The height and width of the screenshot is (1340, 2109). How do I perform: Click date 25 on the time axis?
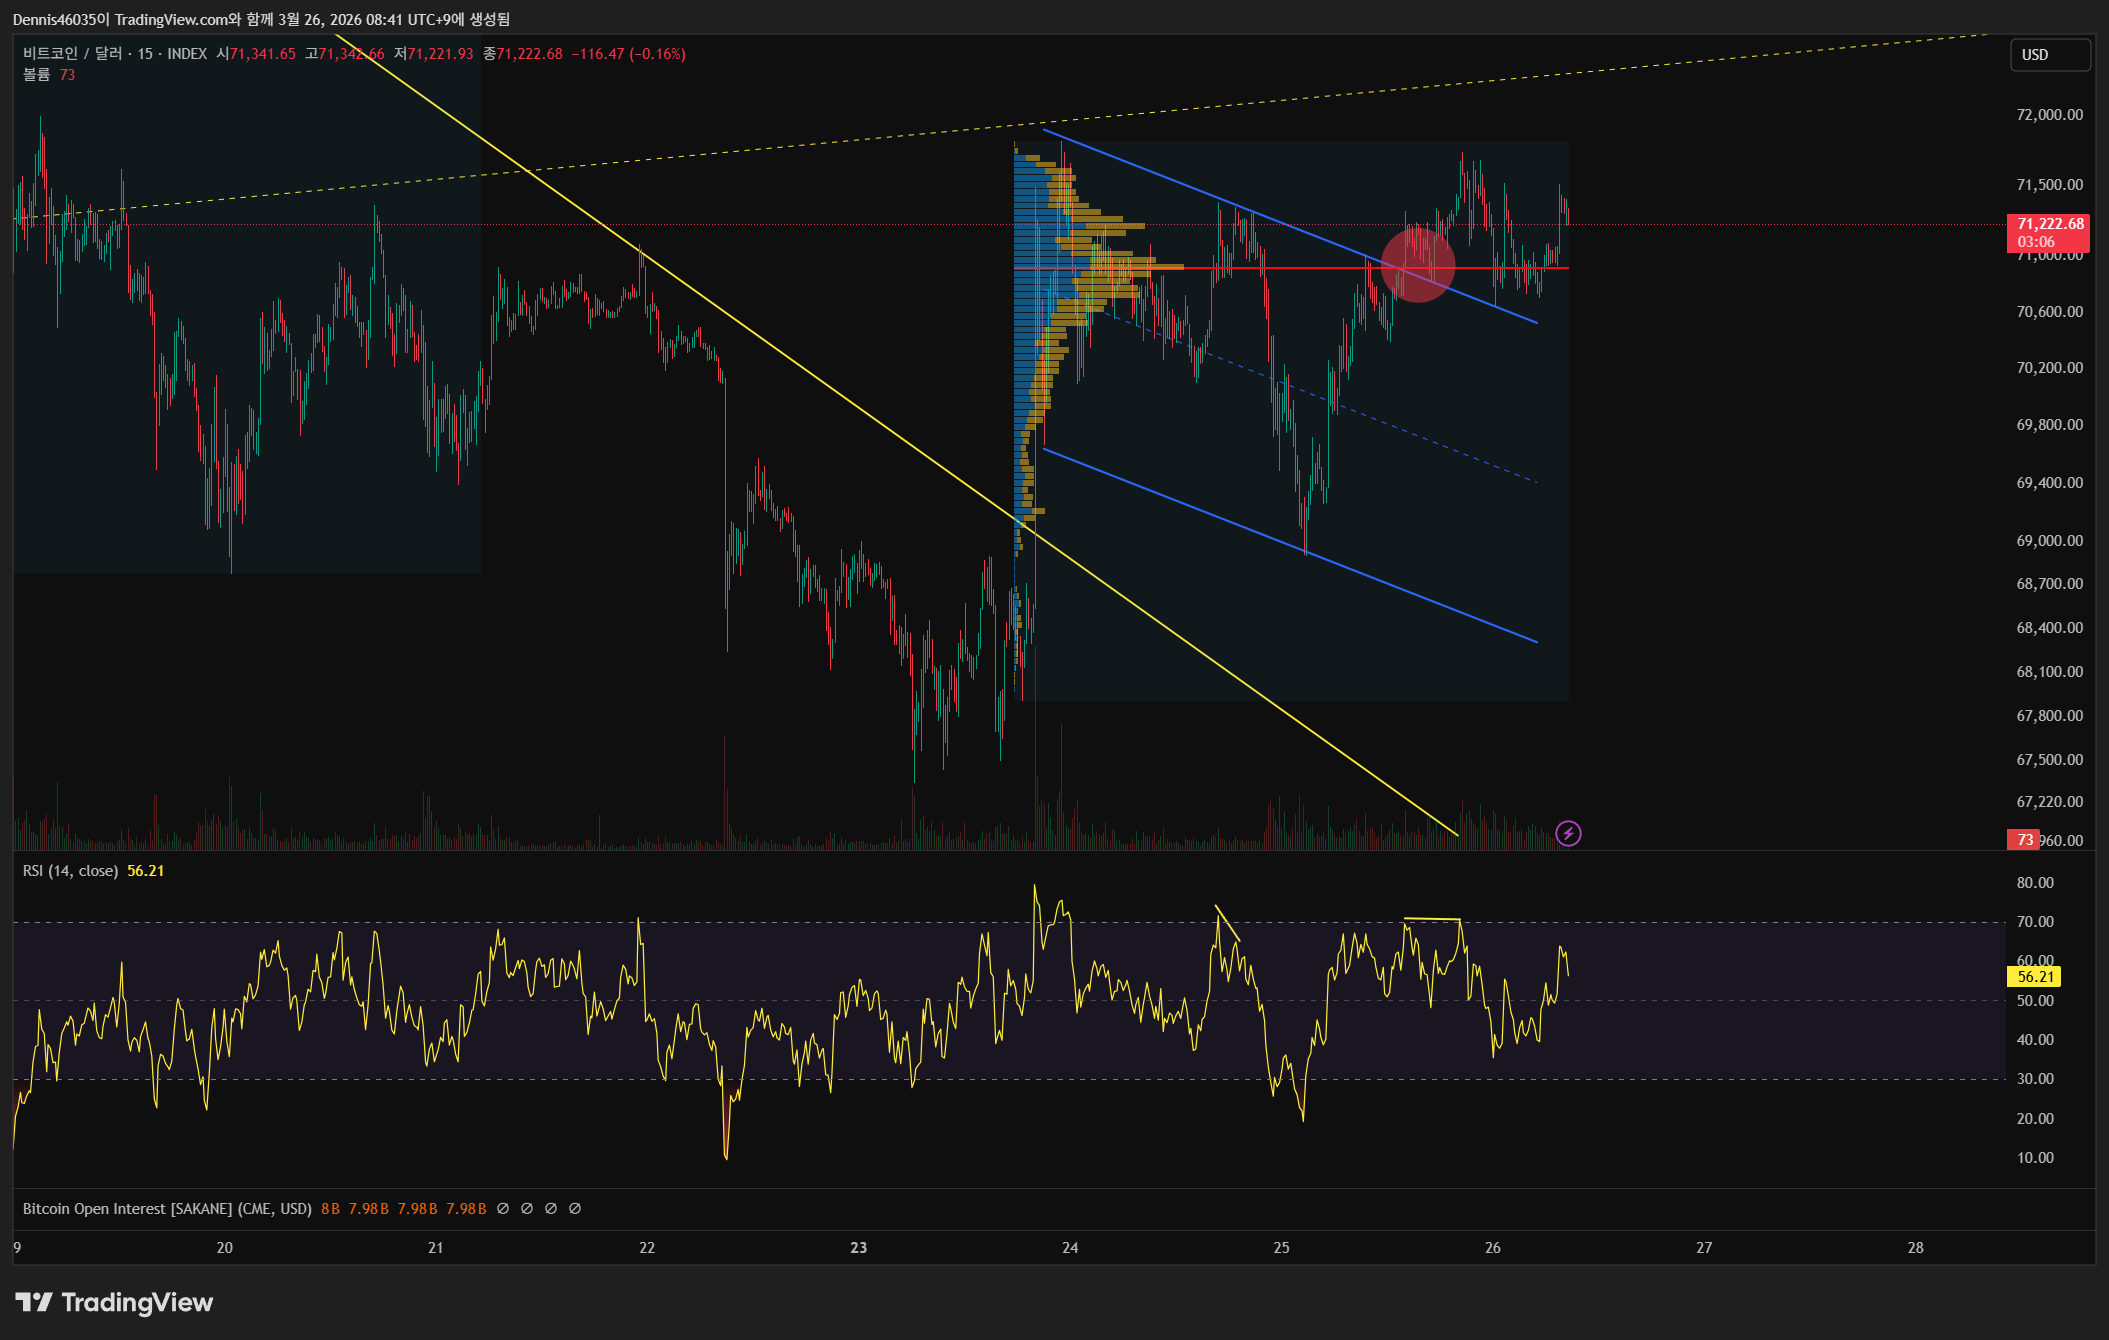pos(1282,1248)
